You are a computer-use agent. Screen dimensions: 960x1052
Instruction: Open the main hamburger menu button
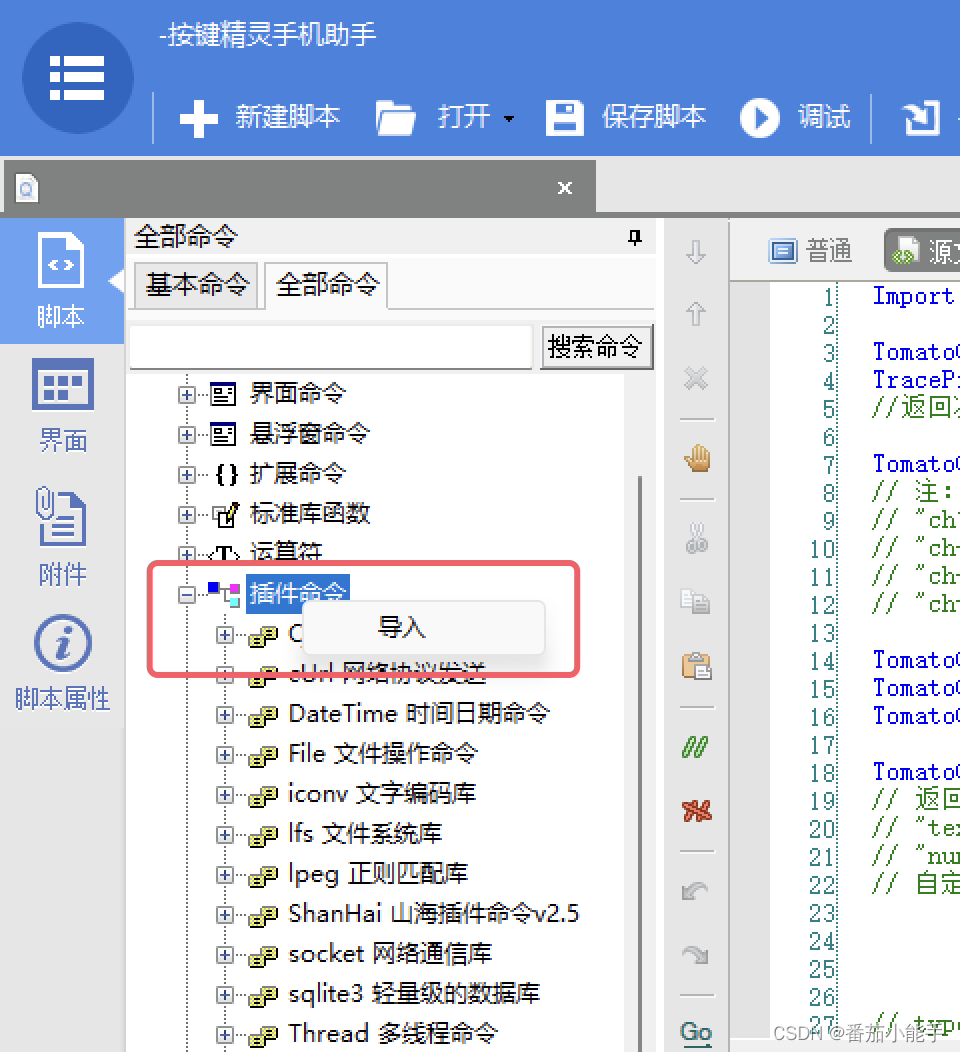pos(77,78)
